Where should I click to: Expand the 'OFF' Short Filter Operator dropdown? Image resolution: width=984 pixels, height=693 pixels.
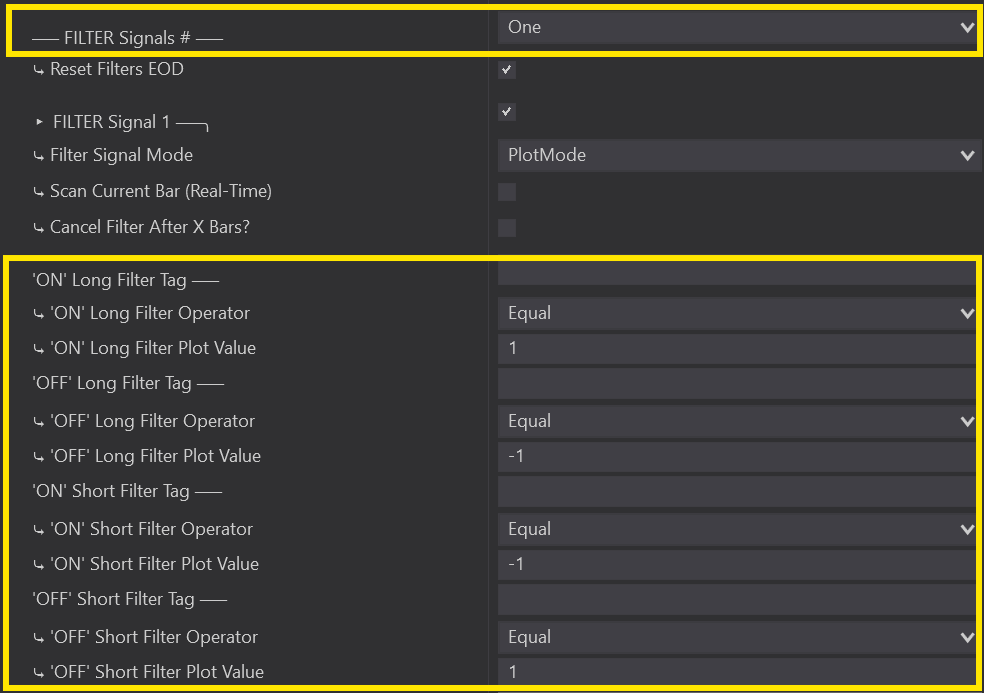(x=736, y=637)
